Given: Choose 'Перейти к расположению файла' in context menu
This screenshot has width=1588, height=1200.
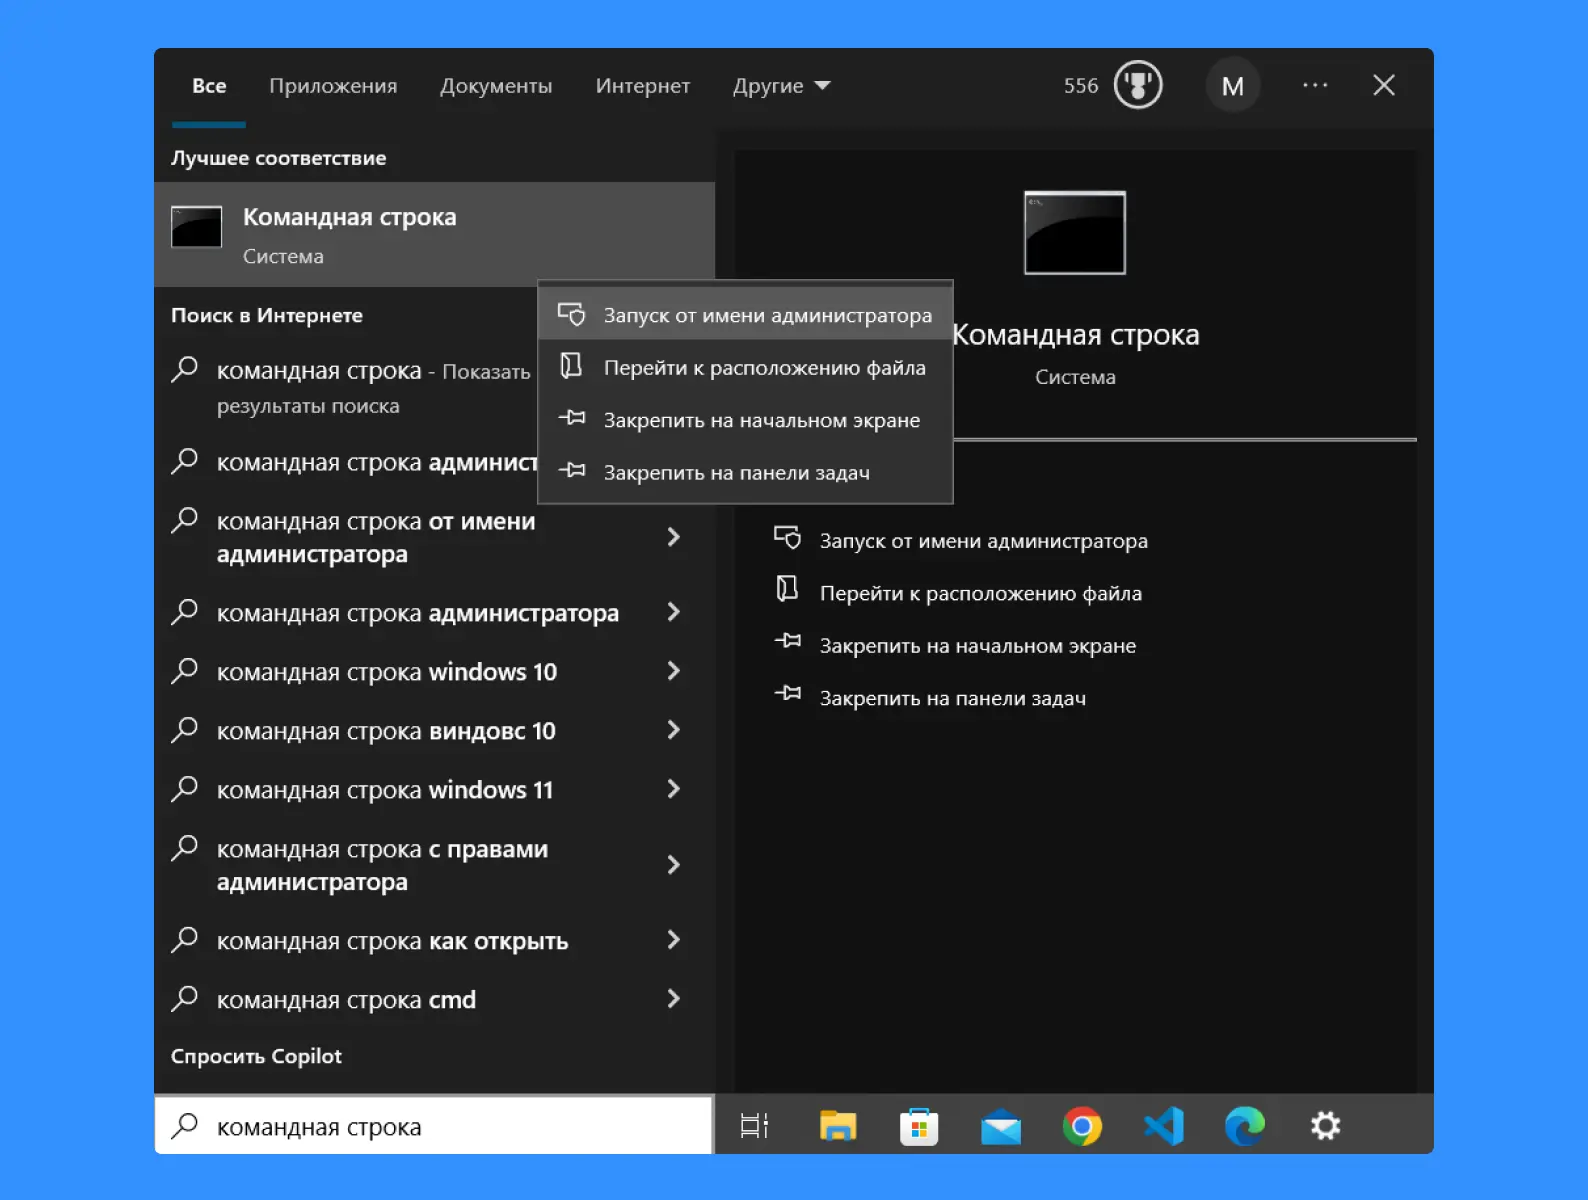Looking at the screenshot, I should pos(746,367).
